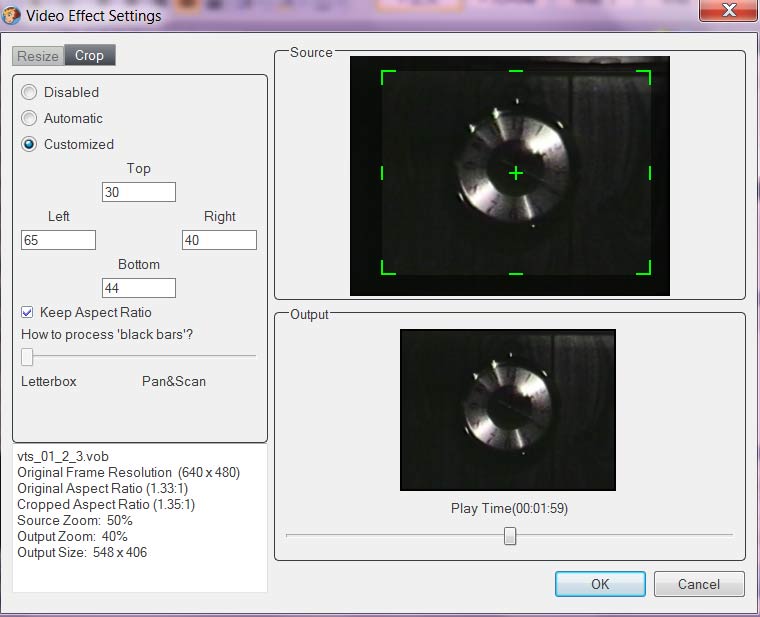This screenshot has width=760, height=617.
Task: Confirm settings with the OK button
Action: (600, 584)
